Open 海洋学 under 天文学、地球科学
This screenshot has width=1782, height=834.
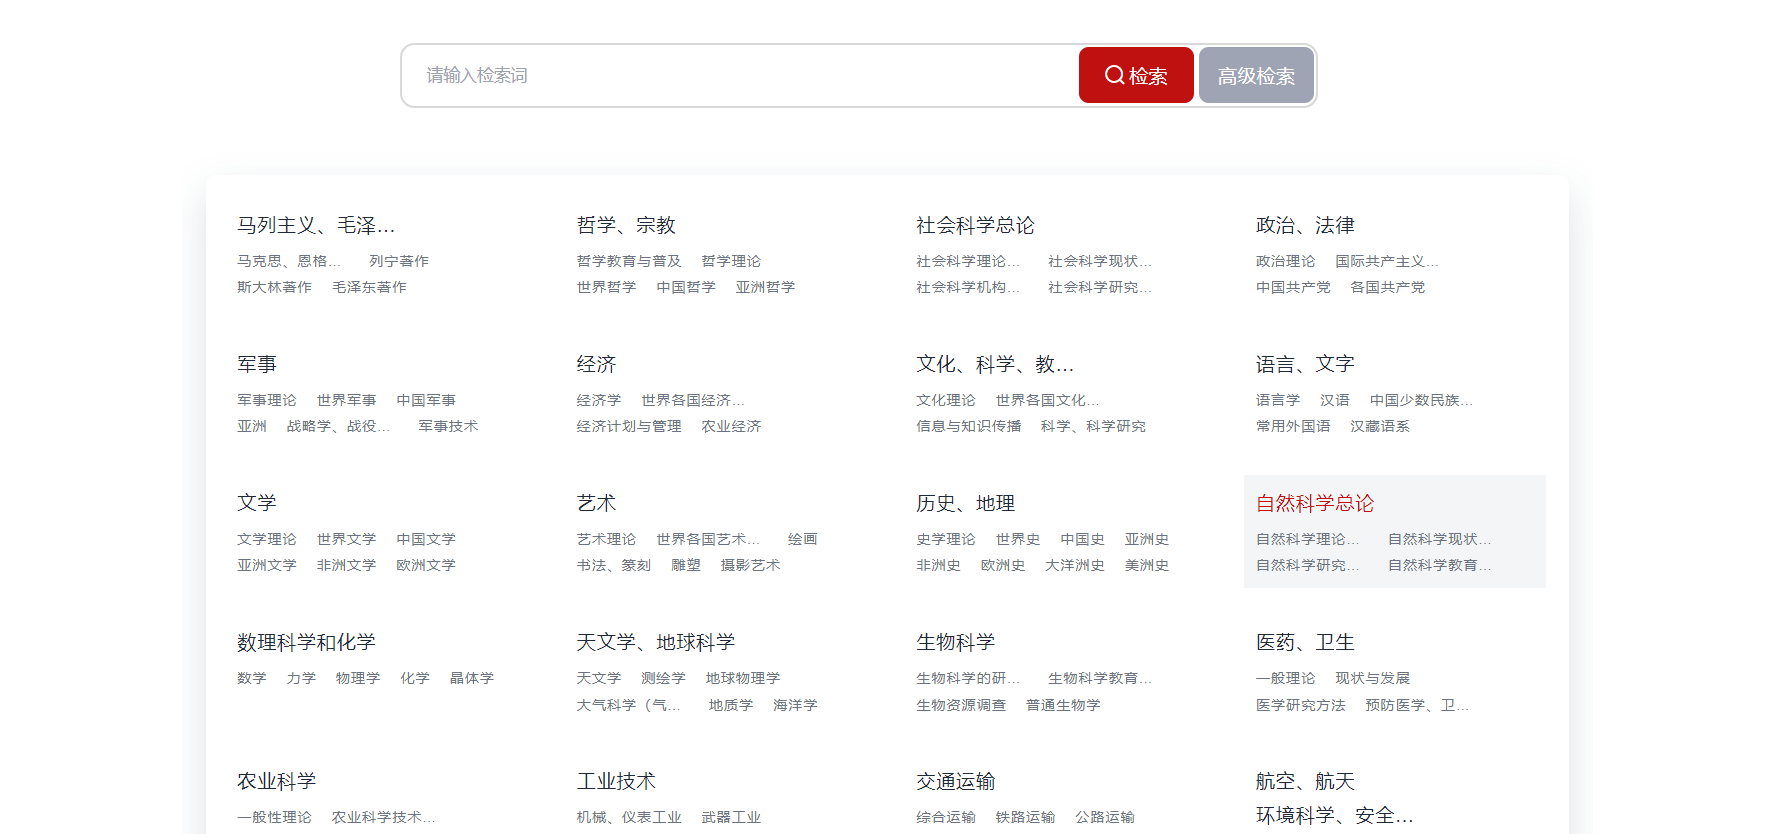click(795, 705)
